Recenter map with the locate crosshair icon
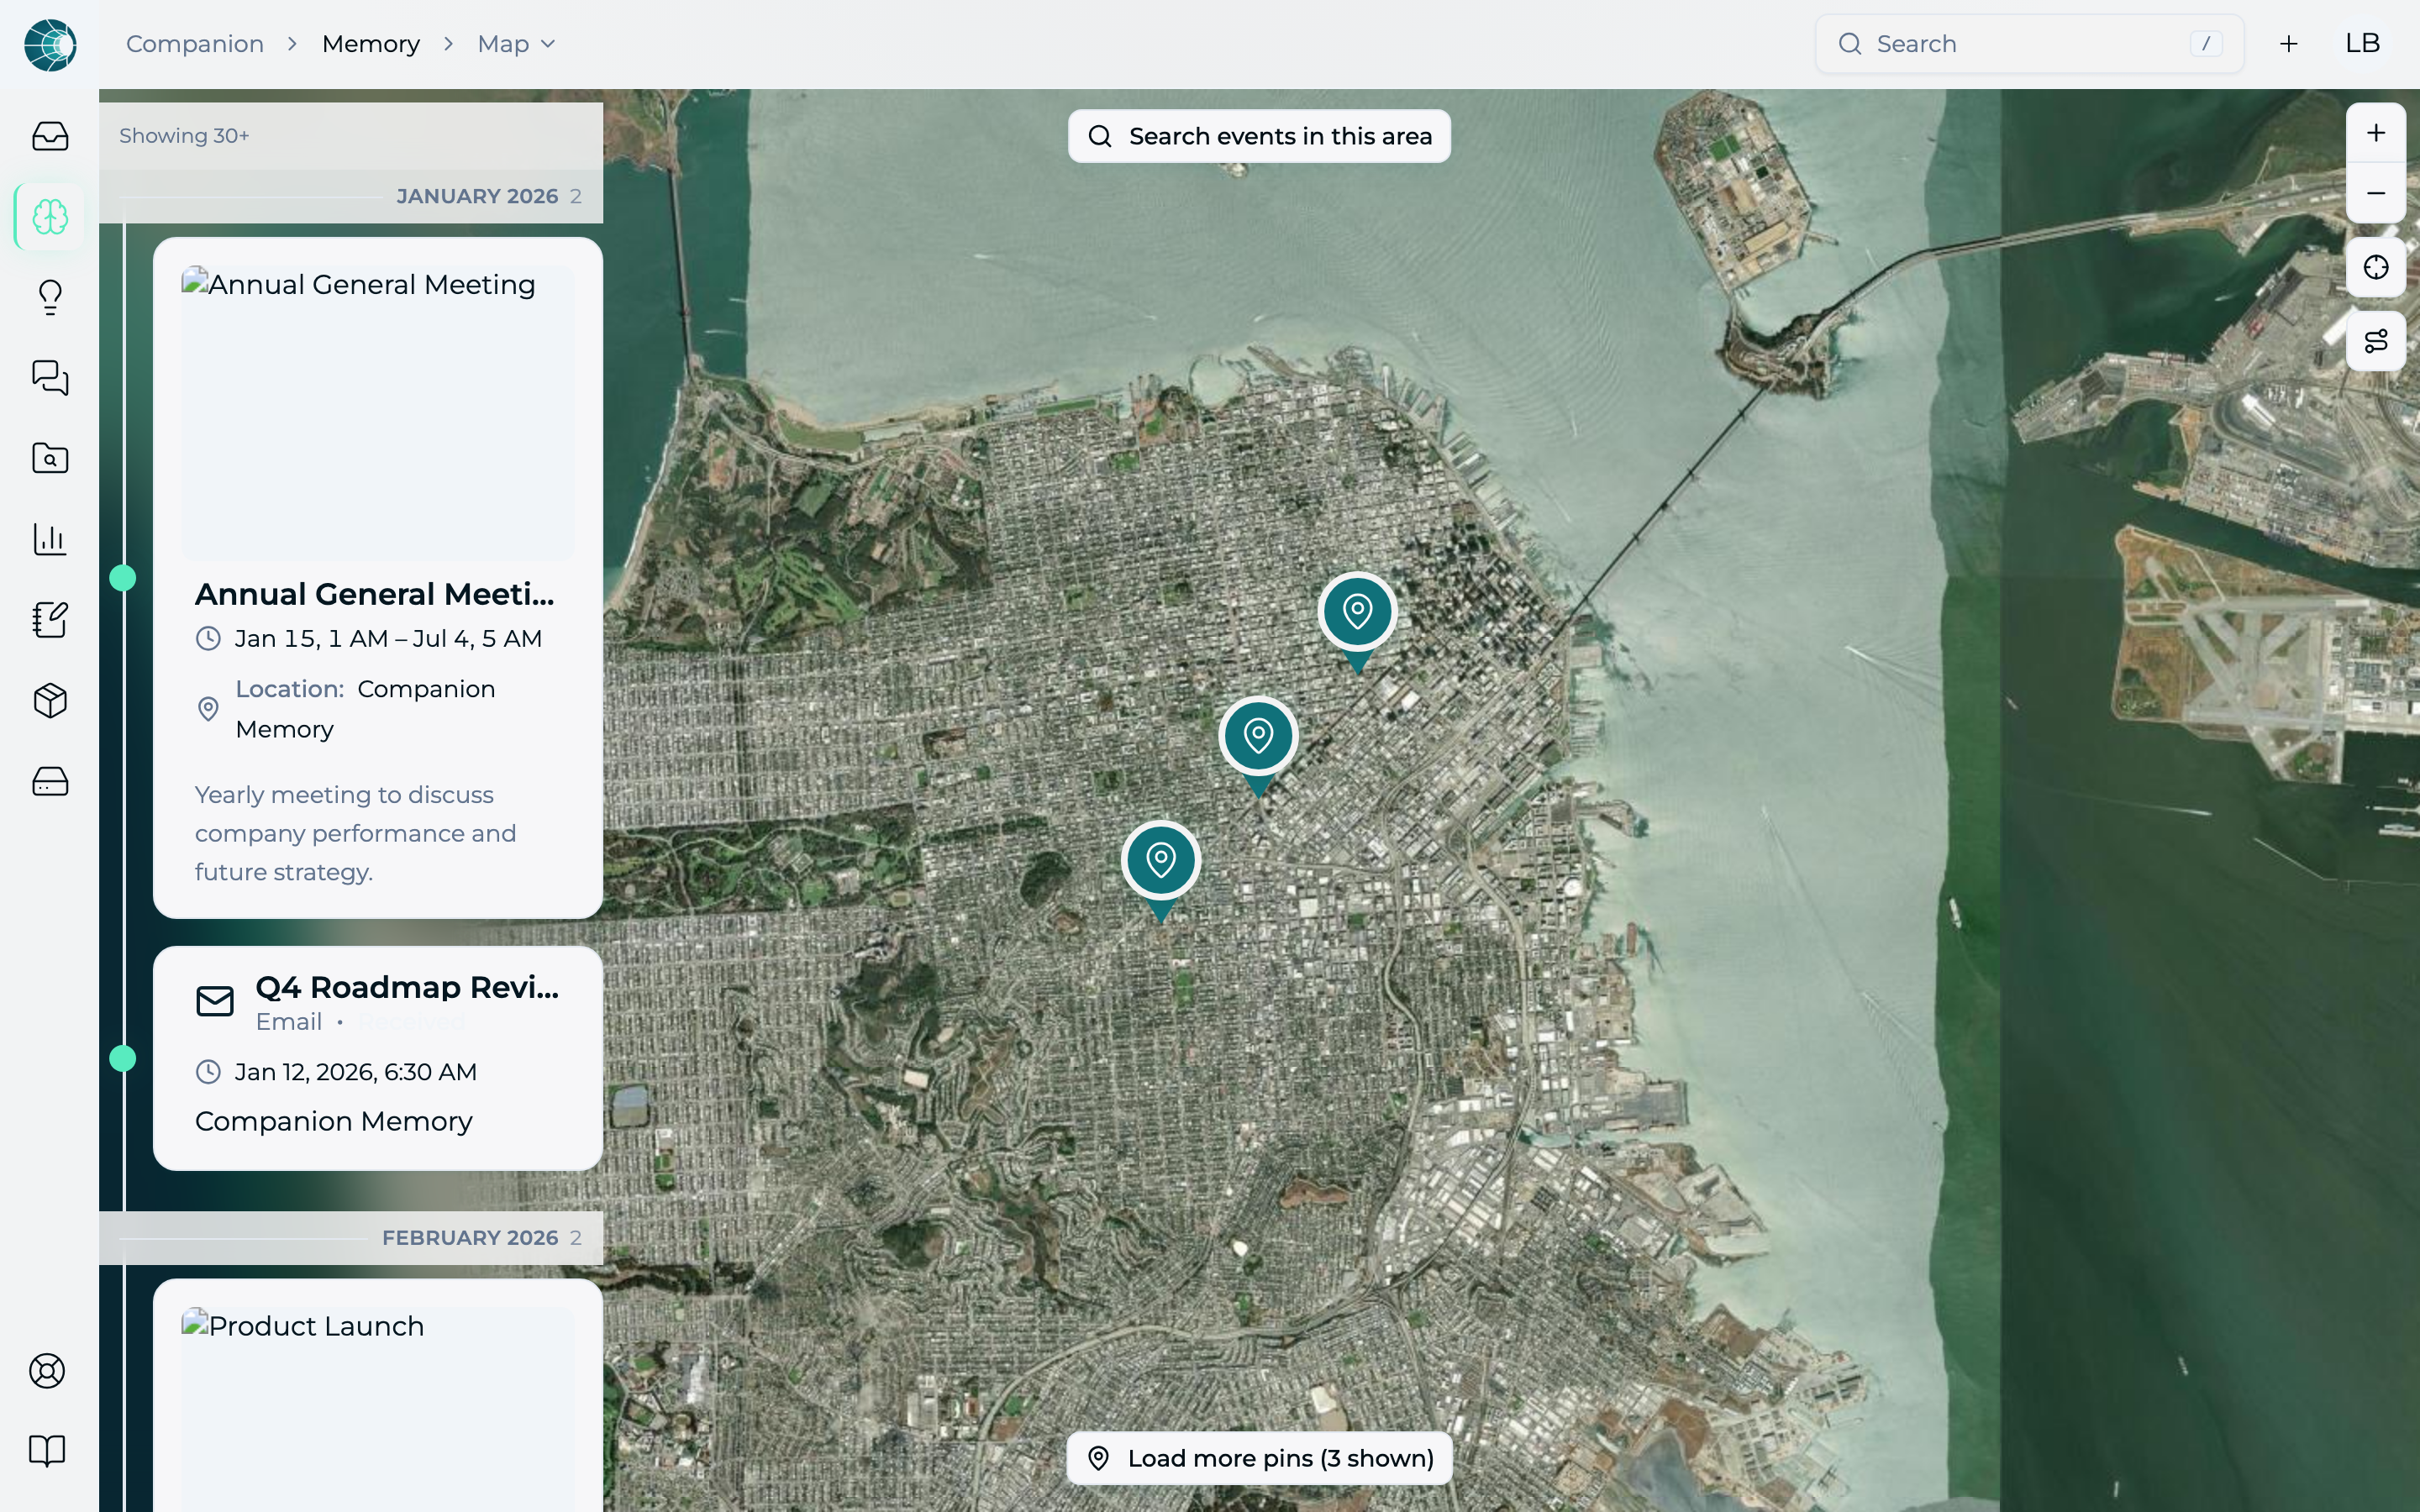This screenshot has width=2420, height=1512. point(2376,267)
